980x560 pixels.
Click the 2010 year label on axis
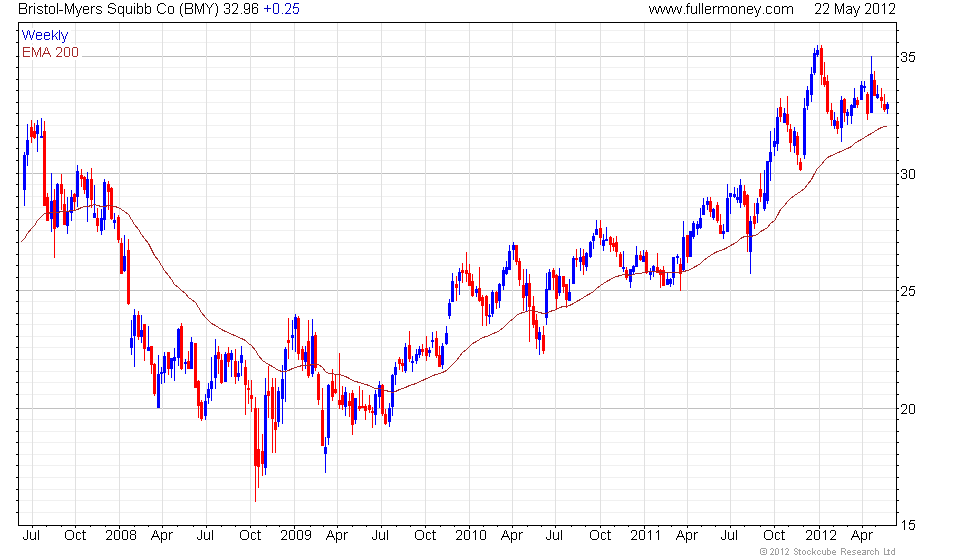click(x=471, y=536)
